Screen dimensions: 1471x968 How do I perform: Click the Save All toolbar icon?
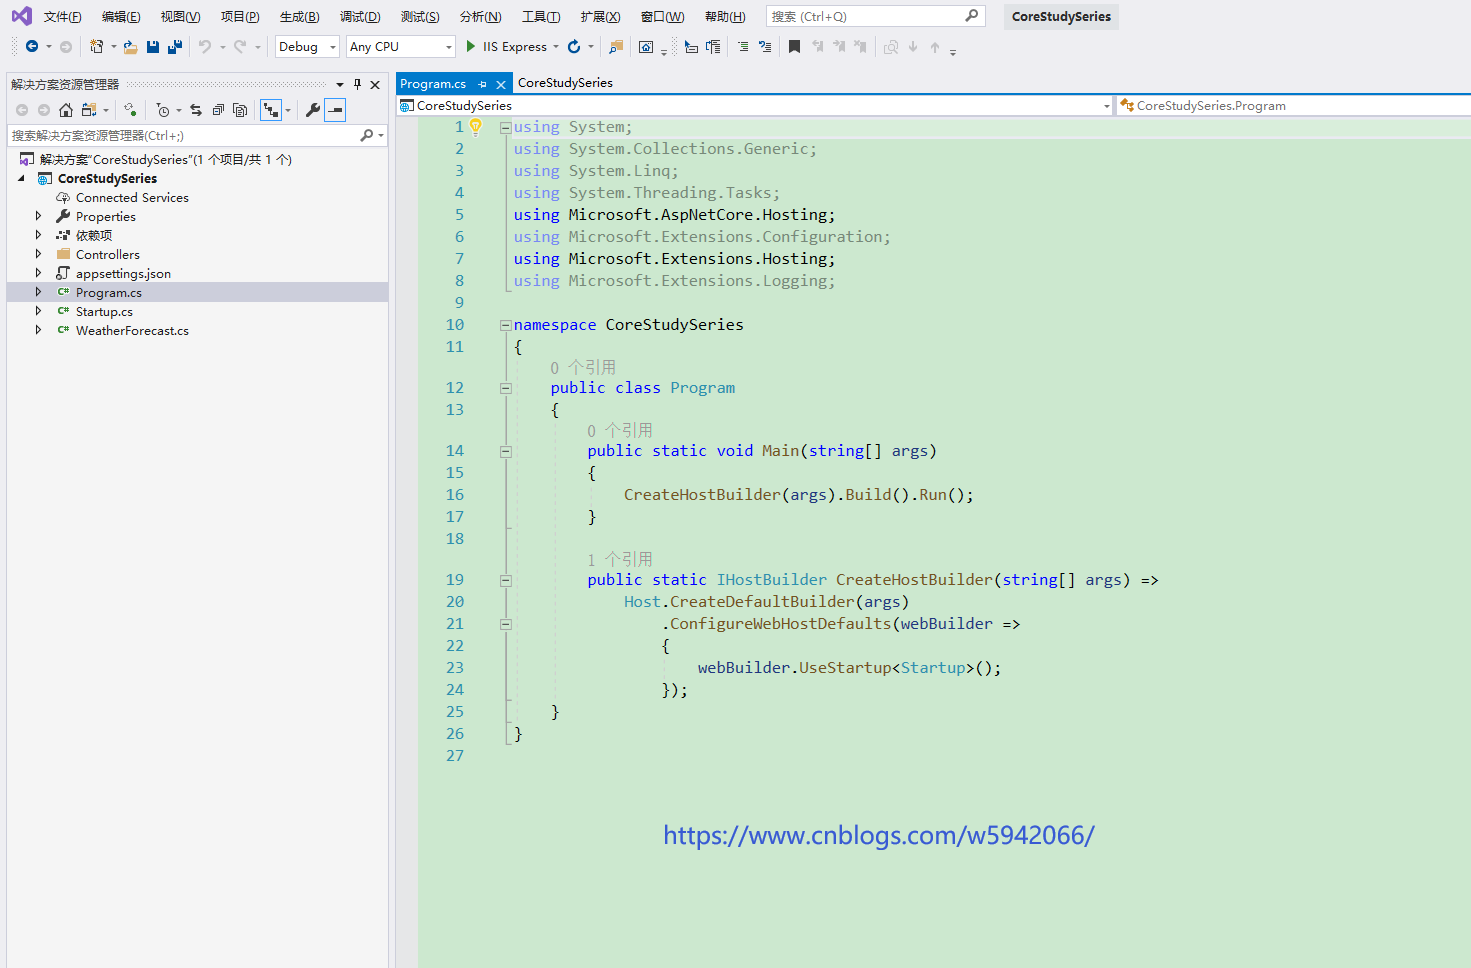pyautogui.click(x=175, y=47)
